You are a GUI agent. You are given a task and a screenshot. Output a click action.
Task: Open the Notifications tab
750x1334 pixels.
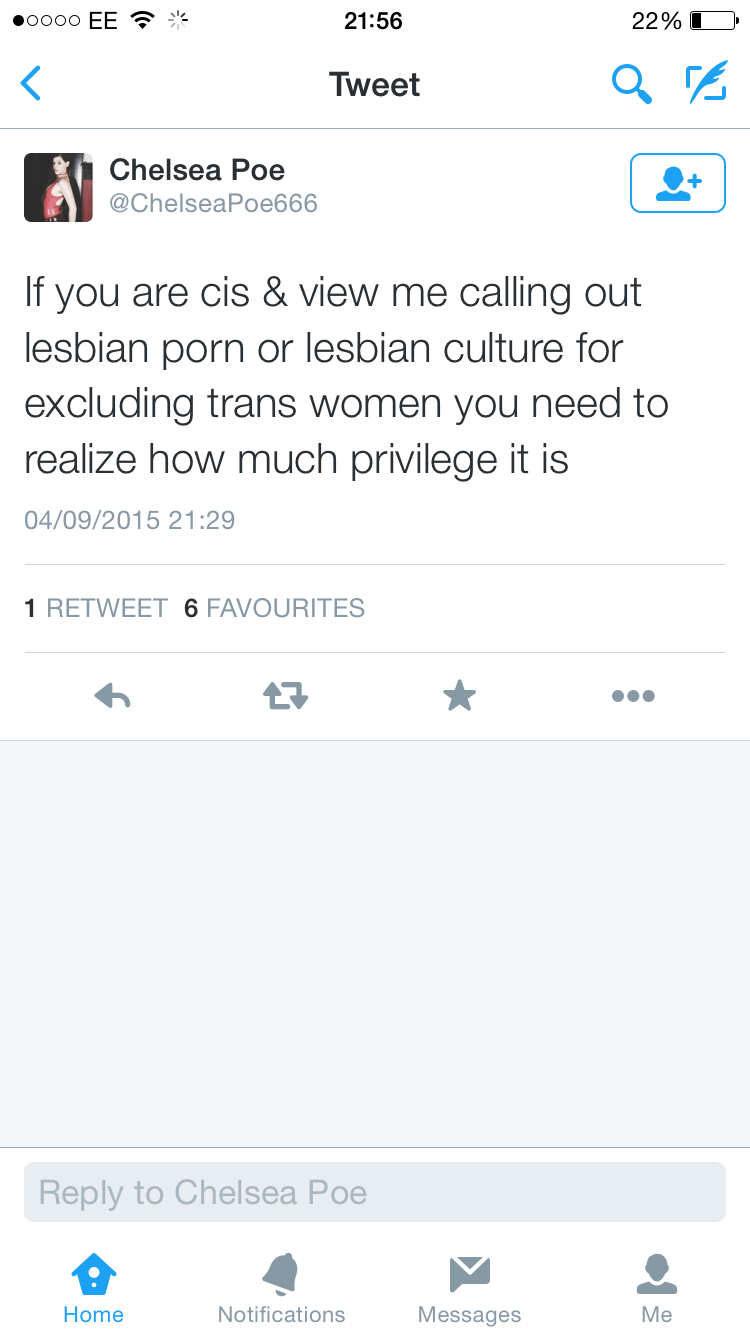pos(281,1288)
